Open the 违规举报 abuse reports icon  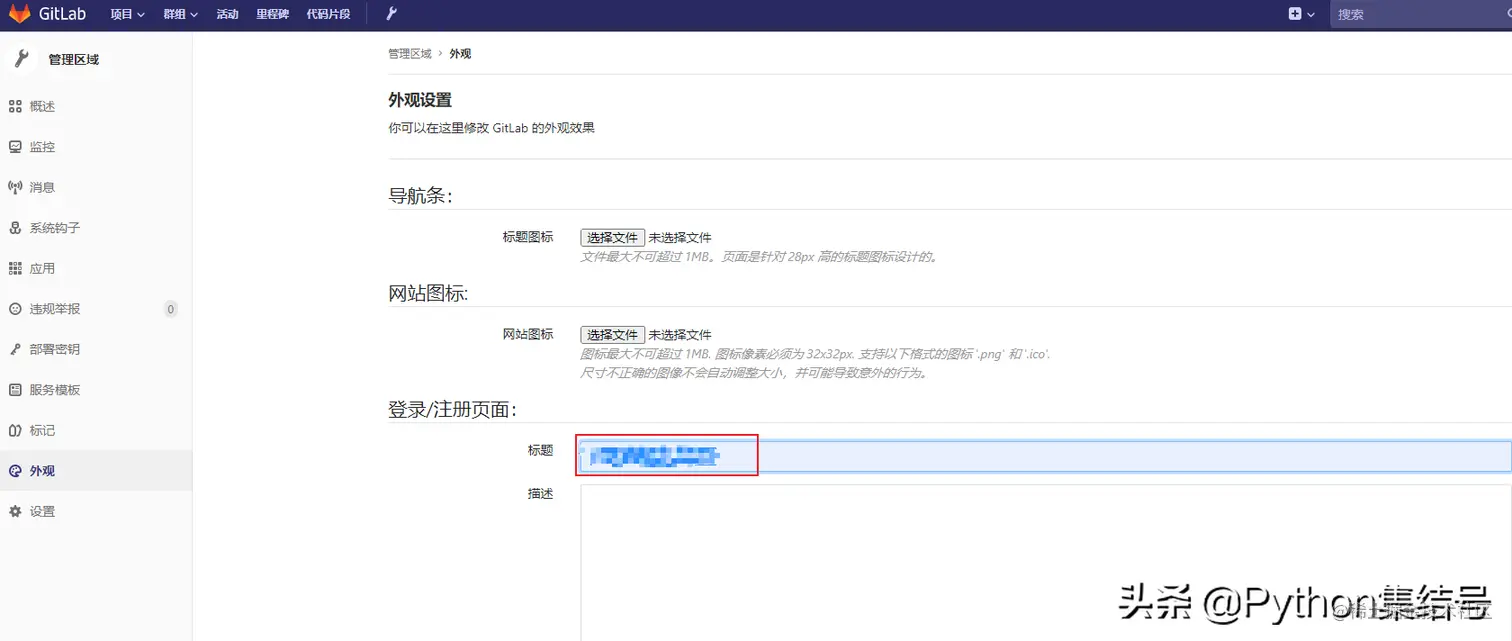tap(14, 308)
